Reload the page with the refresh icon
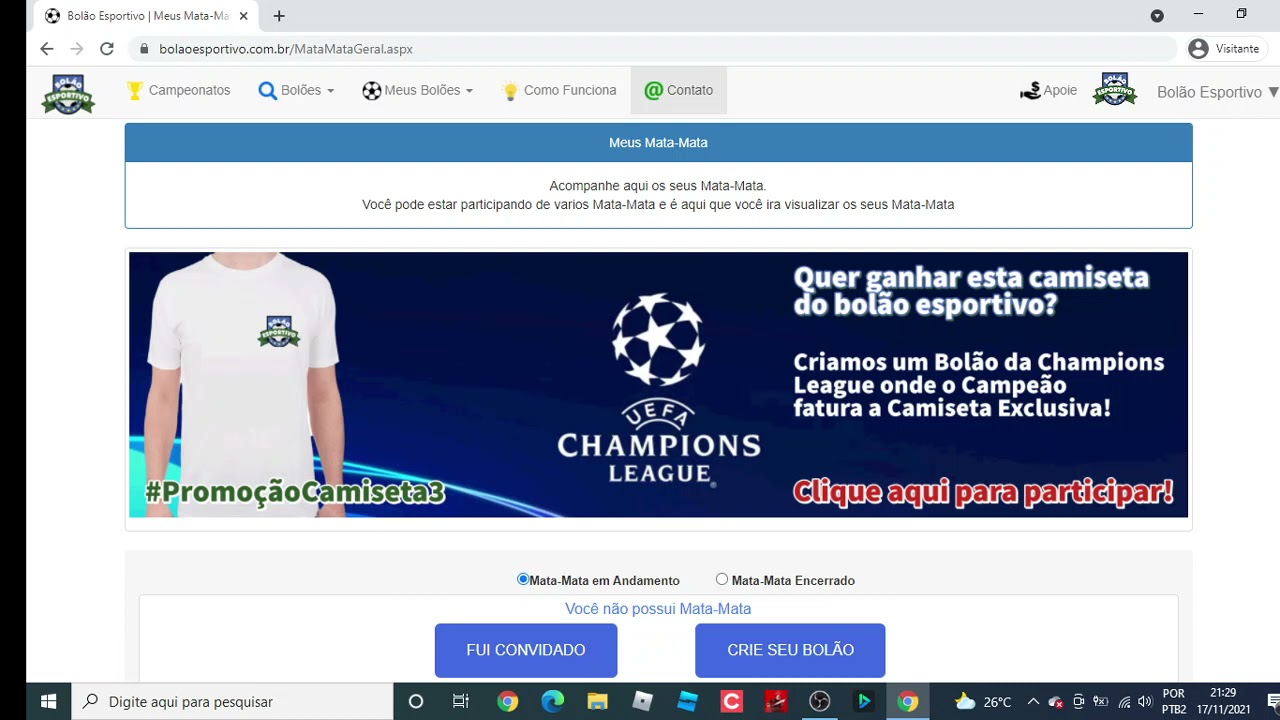Screen dimensions: 1280x720 pyautogui.click(x=107, y=48)
